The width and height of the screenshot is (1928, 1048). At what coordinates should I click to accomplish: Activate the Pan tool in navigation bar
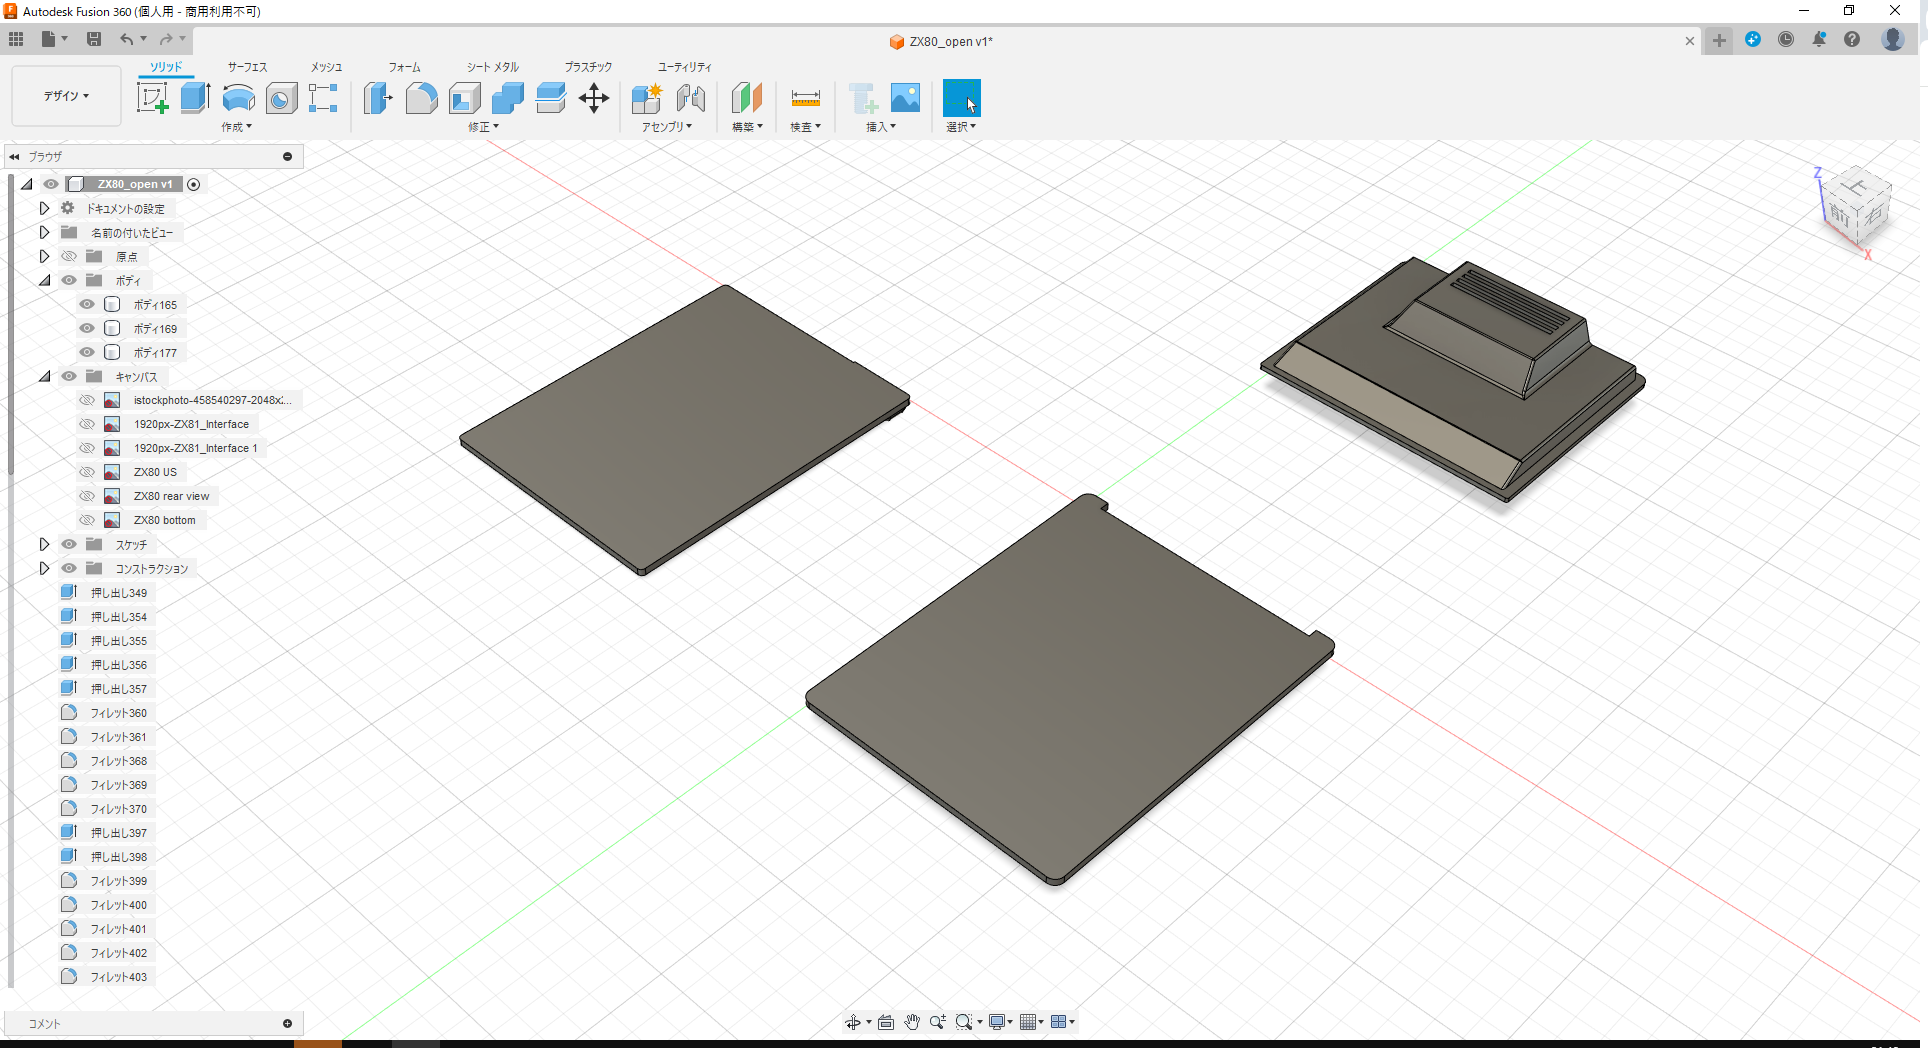coord(911,1022)
